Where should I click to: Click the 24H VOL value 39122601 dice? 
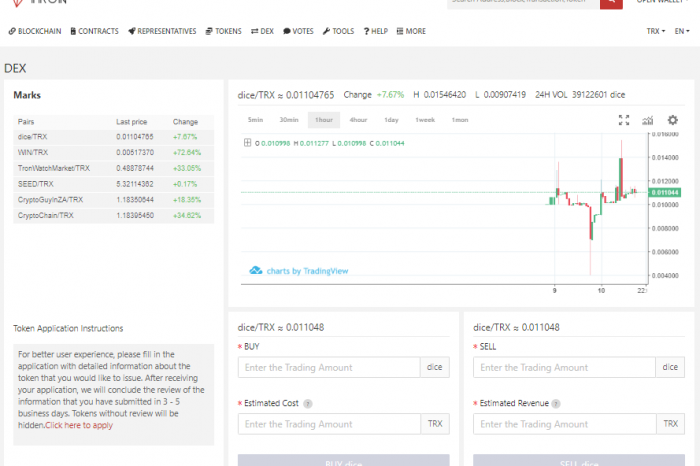point(598,95)
